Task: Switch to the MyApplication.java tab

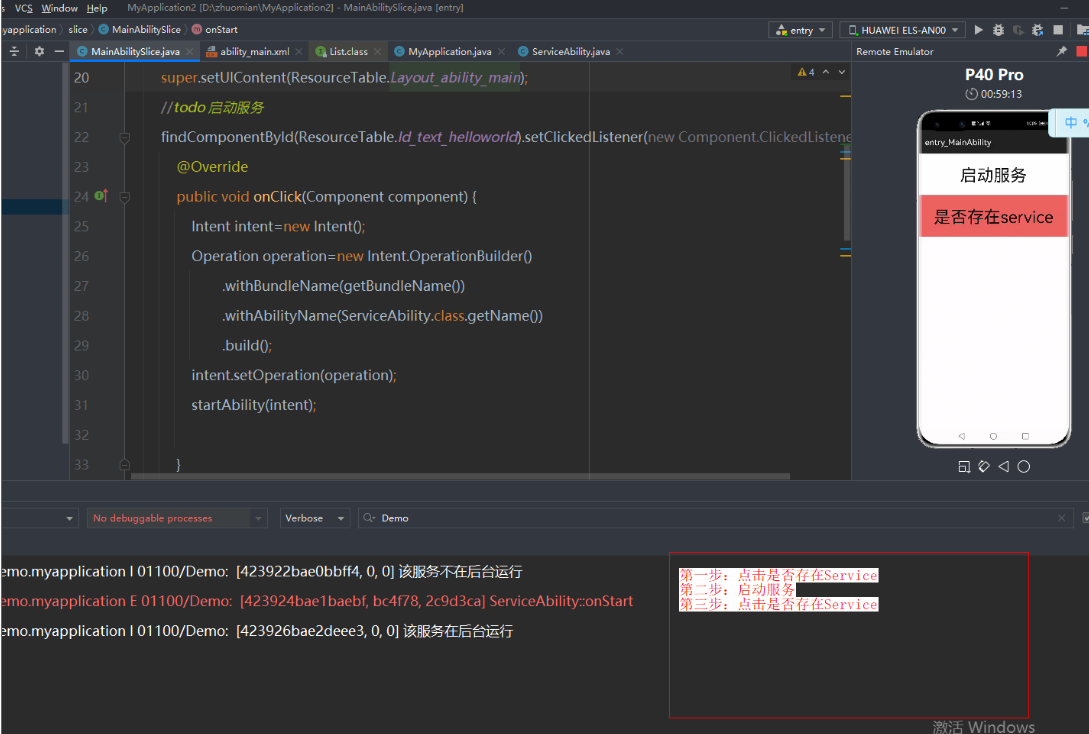Action: point(449,51)
